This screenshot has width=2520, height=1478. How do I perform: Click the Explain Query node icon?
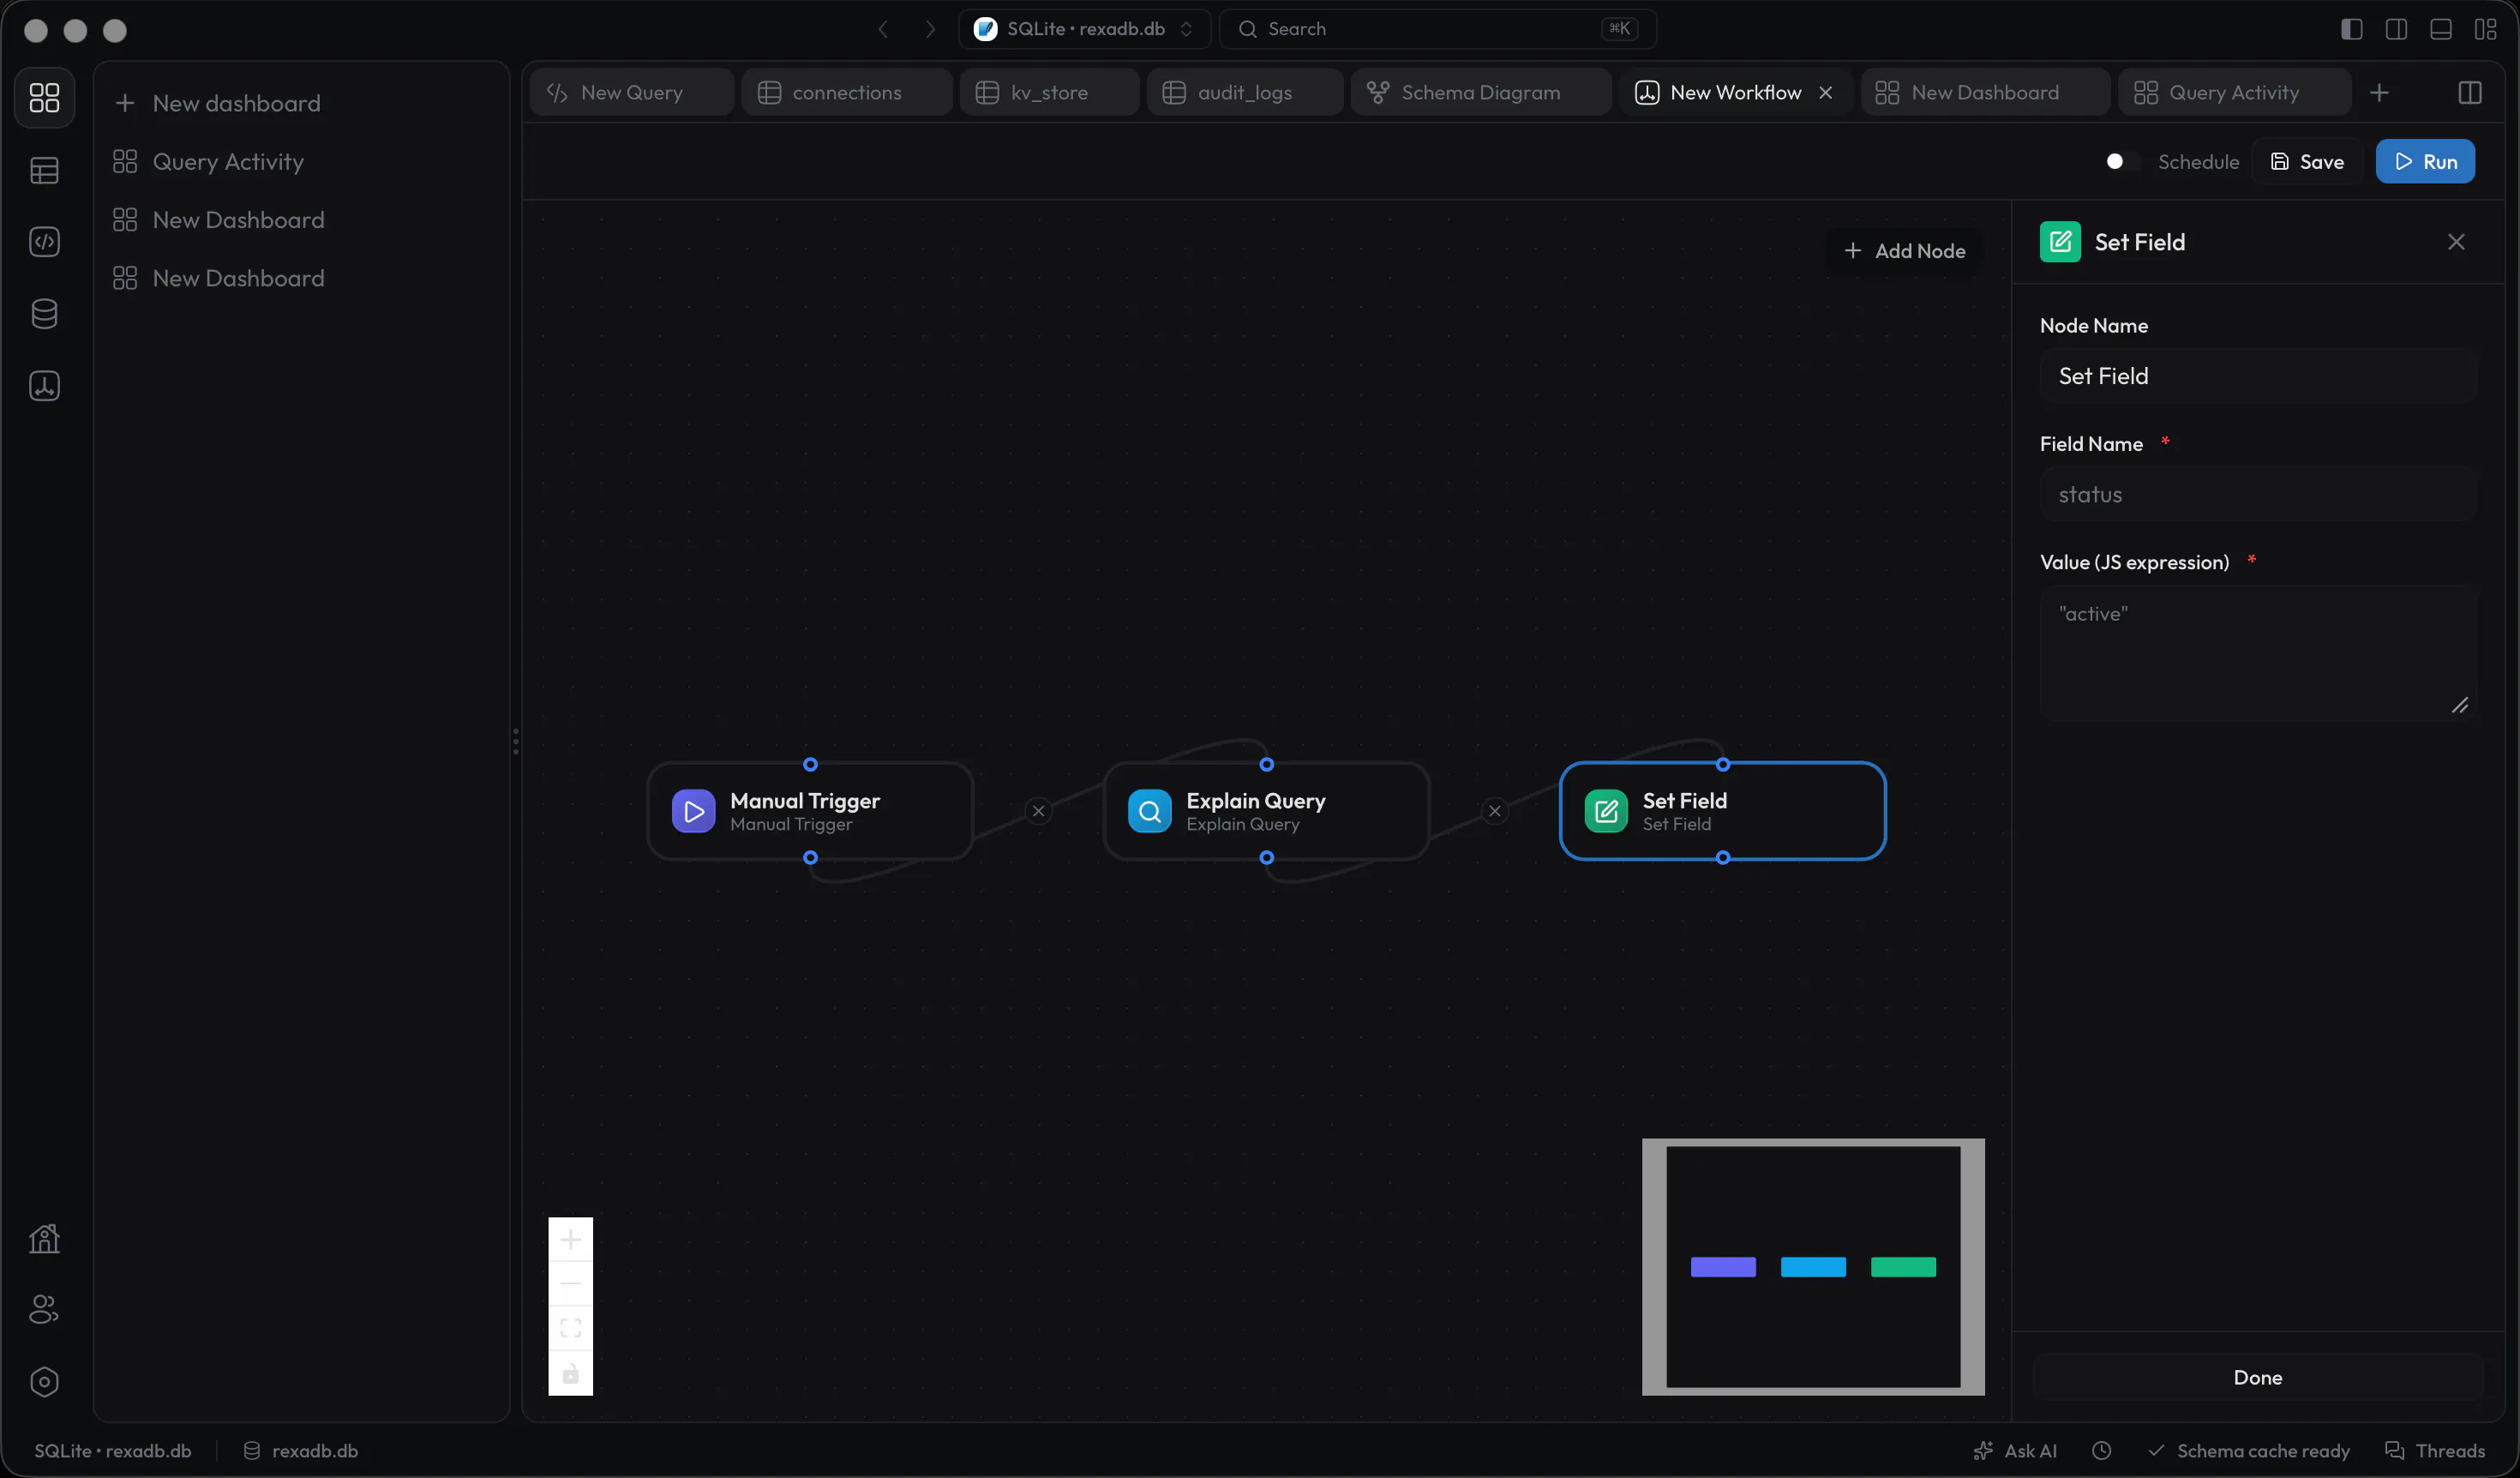(1150, 811)
